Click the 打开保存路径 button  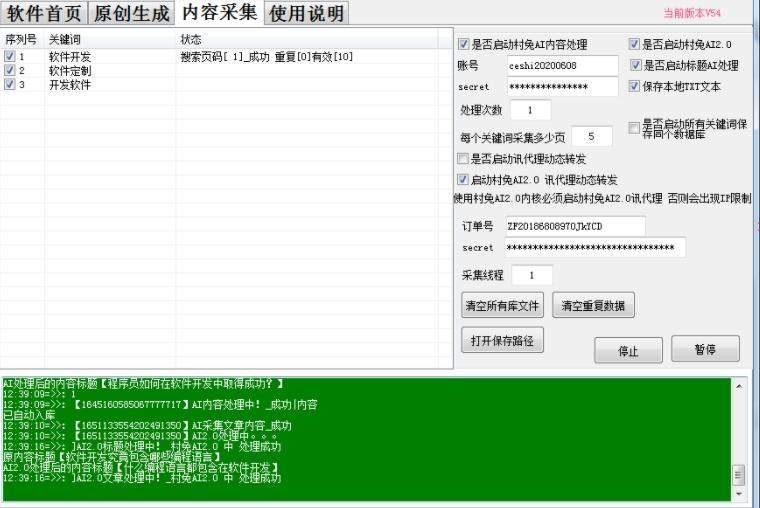[x=502, y=340]
